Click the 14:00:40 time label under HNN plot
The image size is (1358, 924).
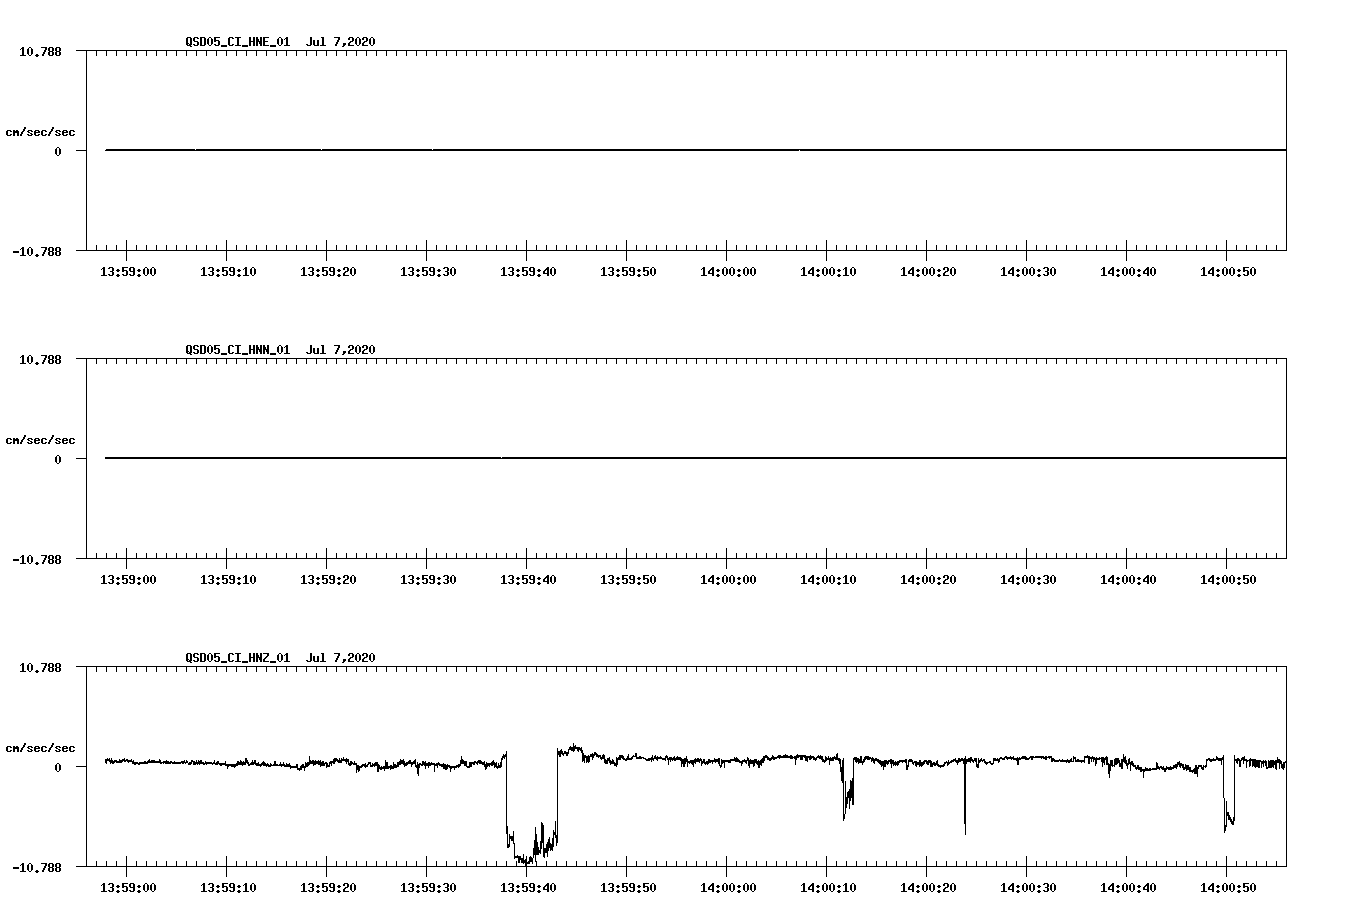coord(1128,580)
